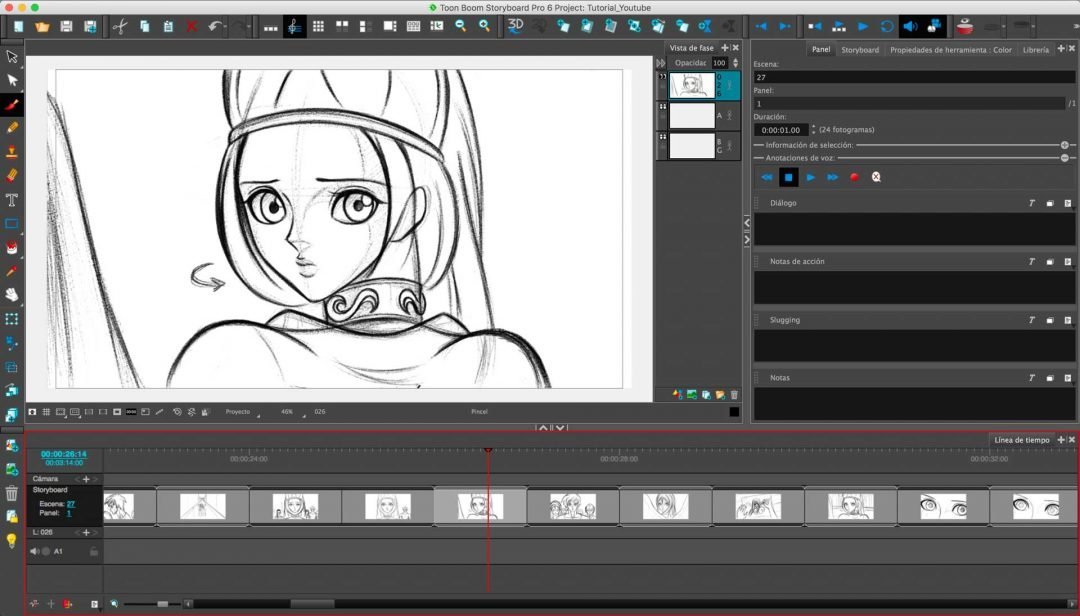Open the 46% zoom level dropdown
The height and width of the screenshot is (616, 1080).
(x=293, y=412)
